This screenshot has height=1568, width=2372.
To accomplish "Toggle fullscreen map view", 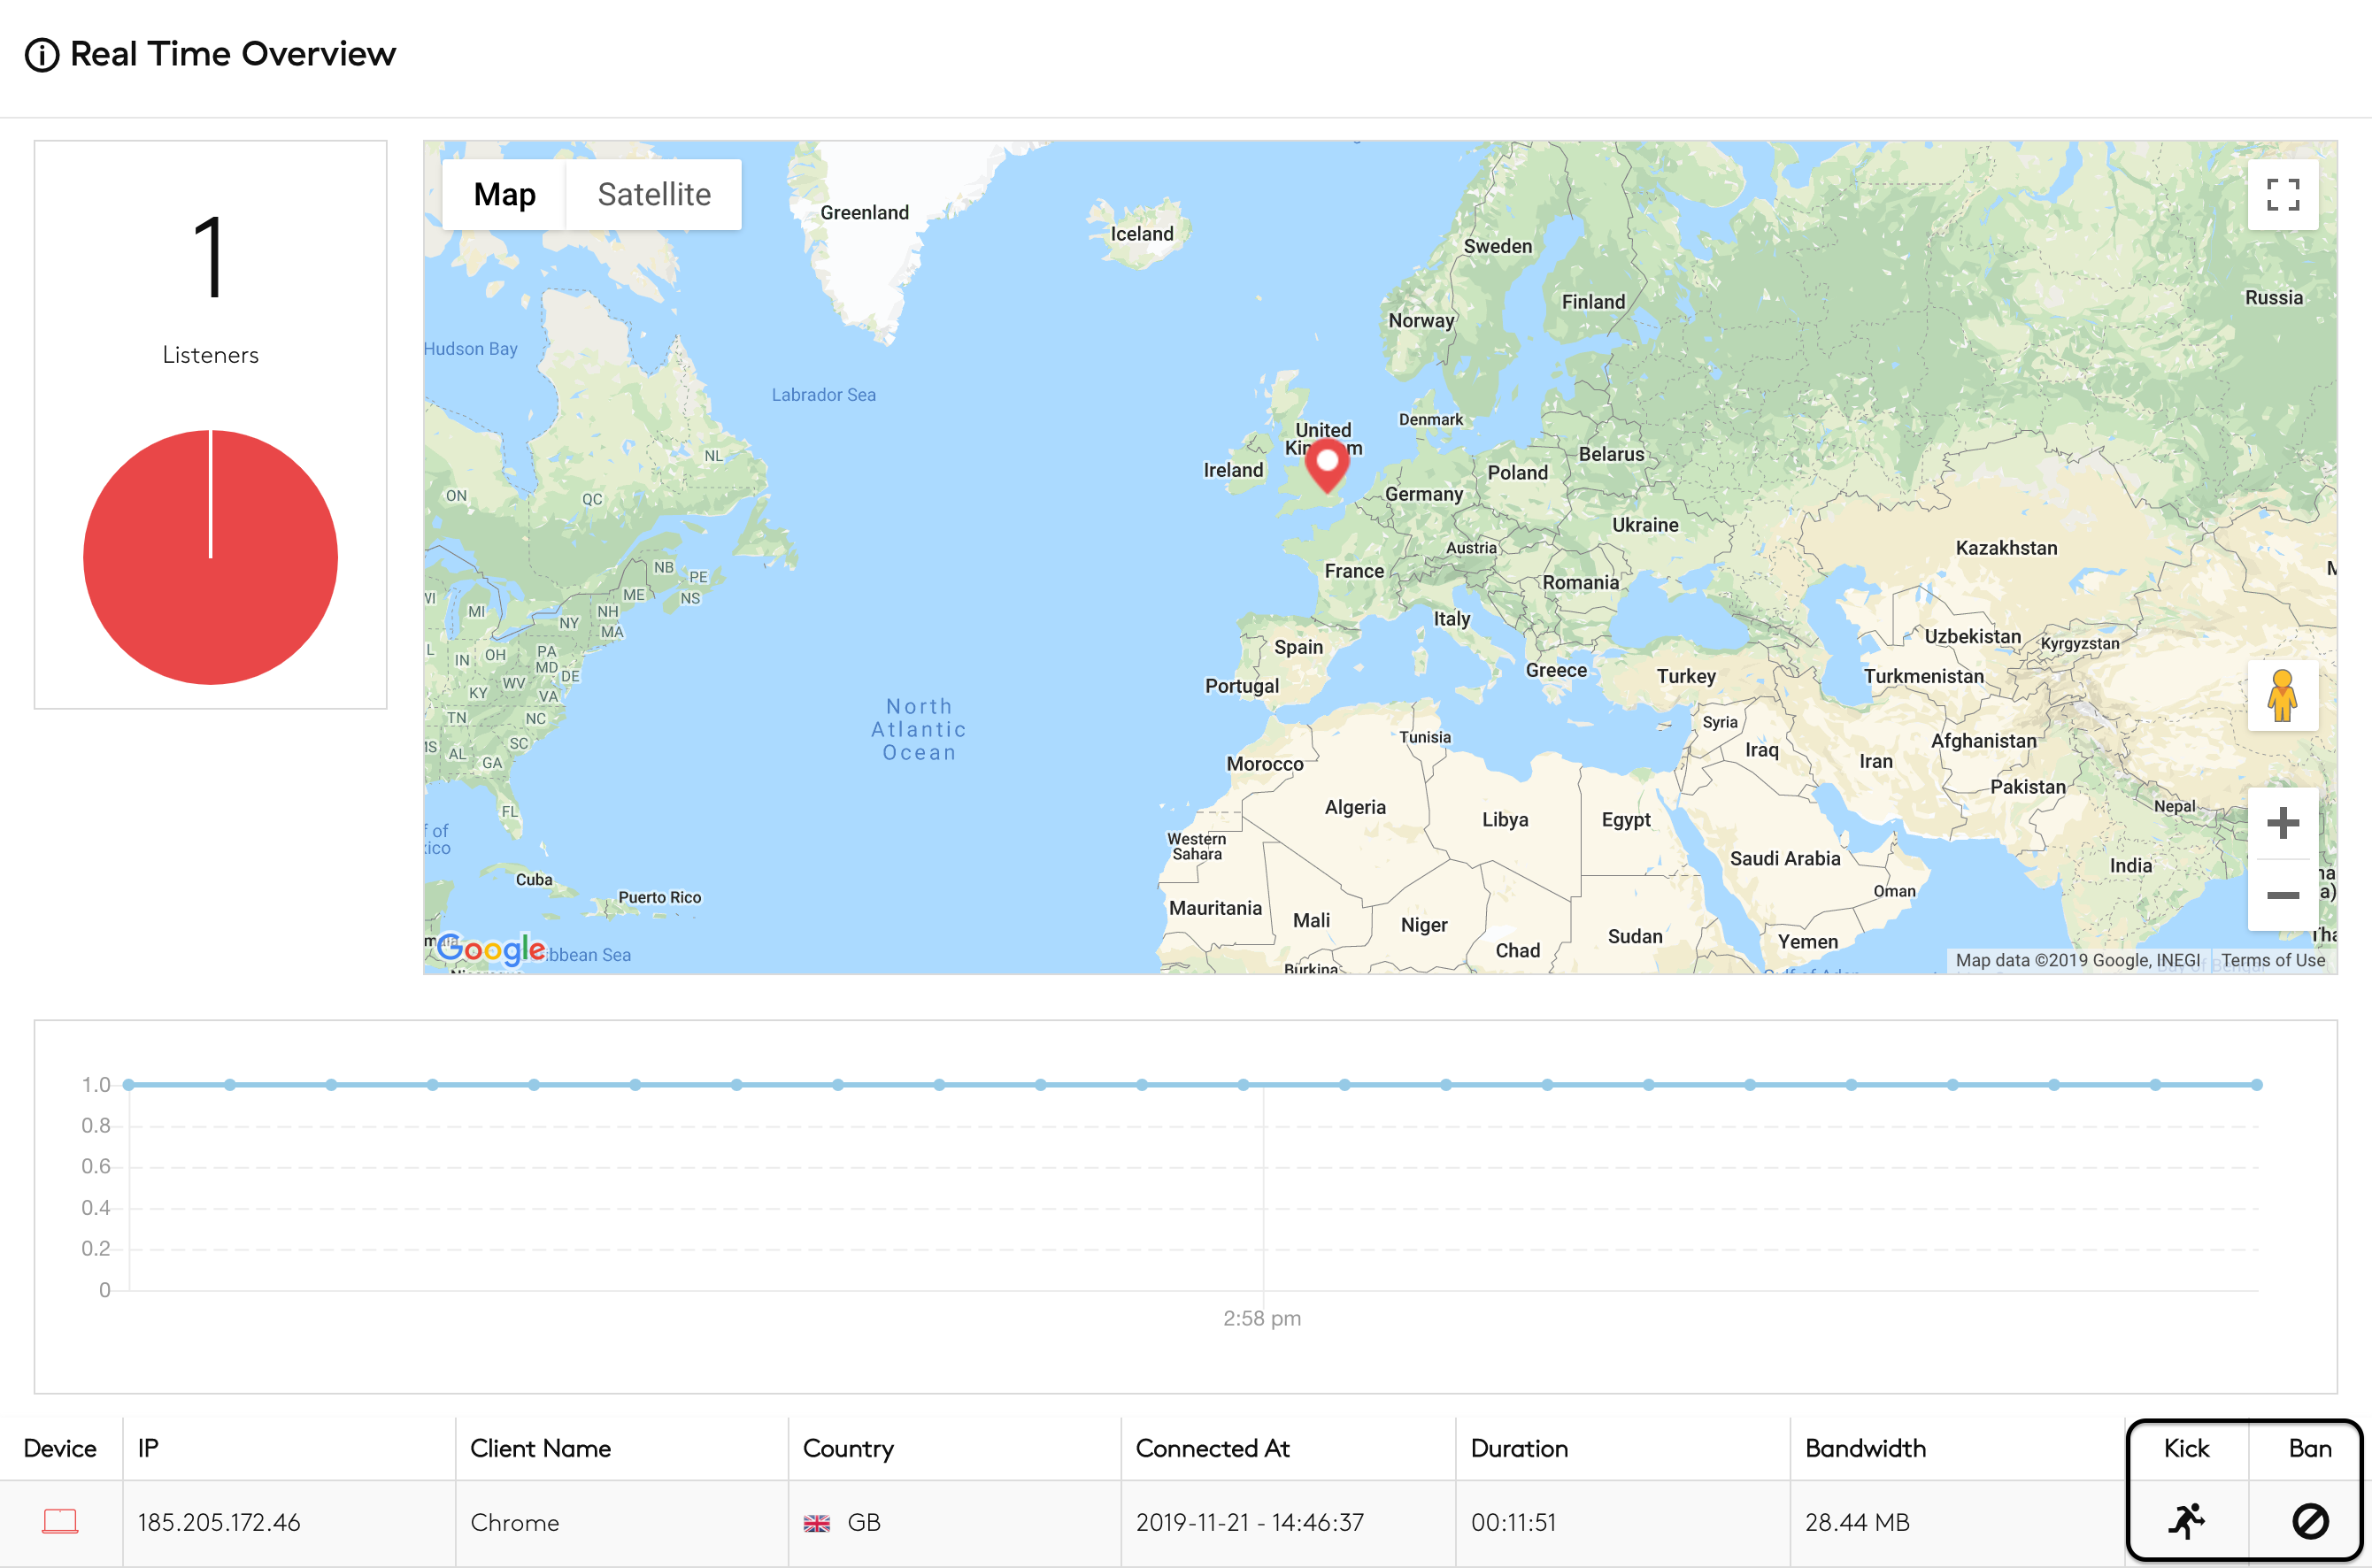I will [x=2282, y=194].
